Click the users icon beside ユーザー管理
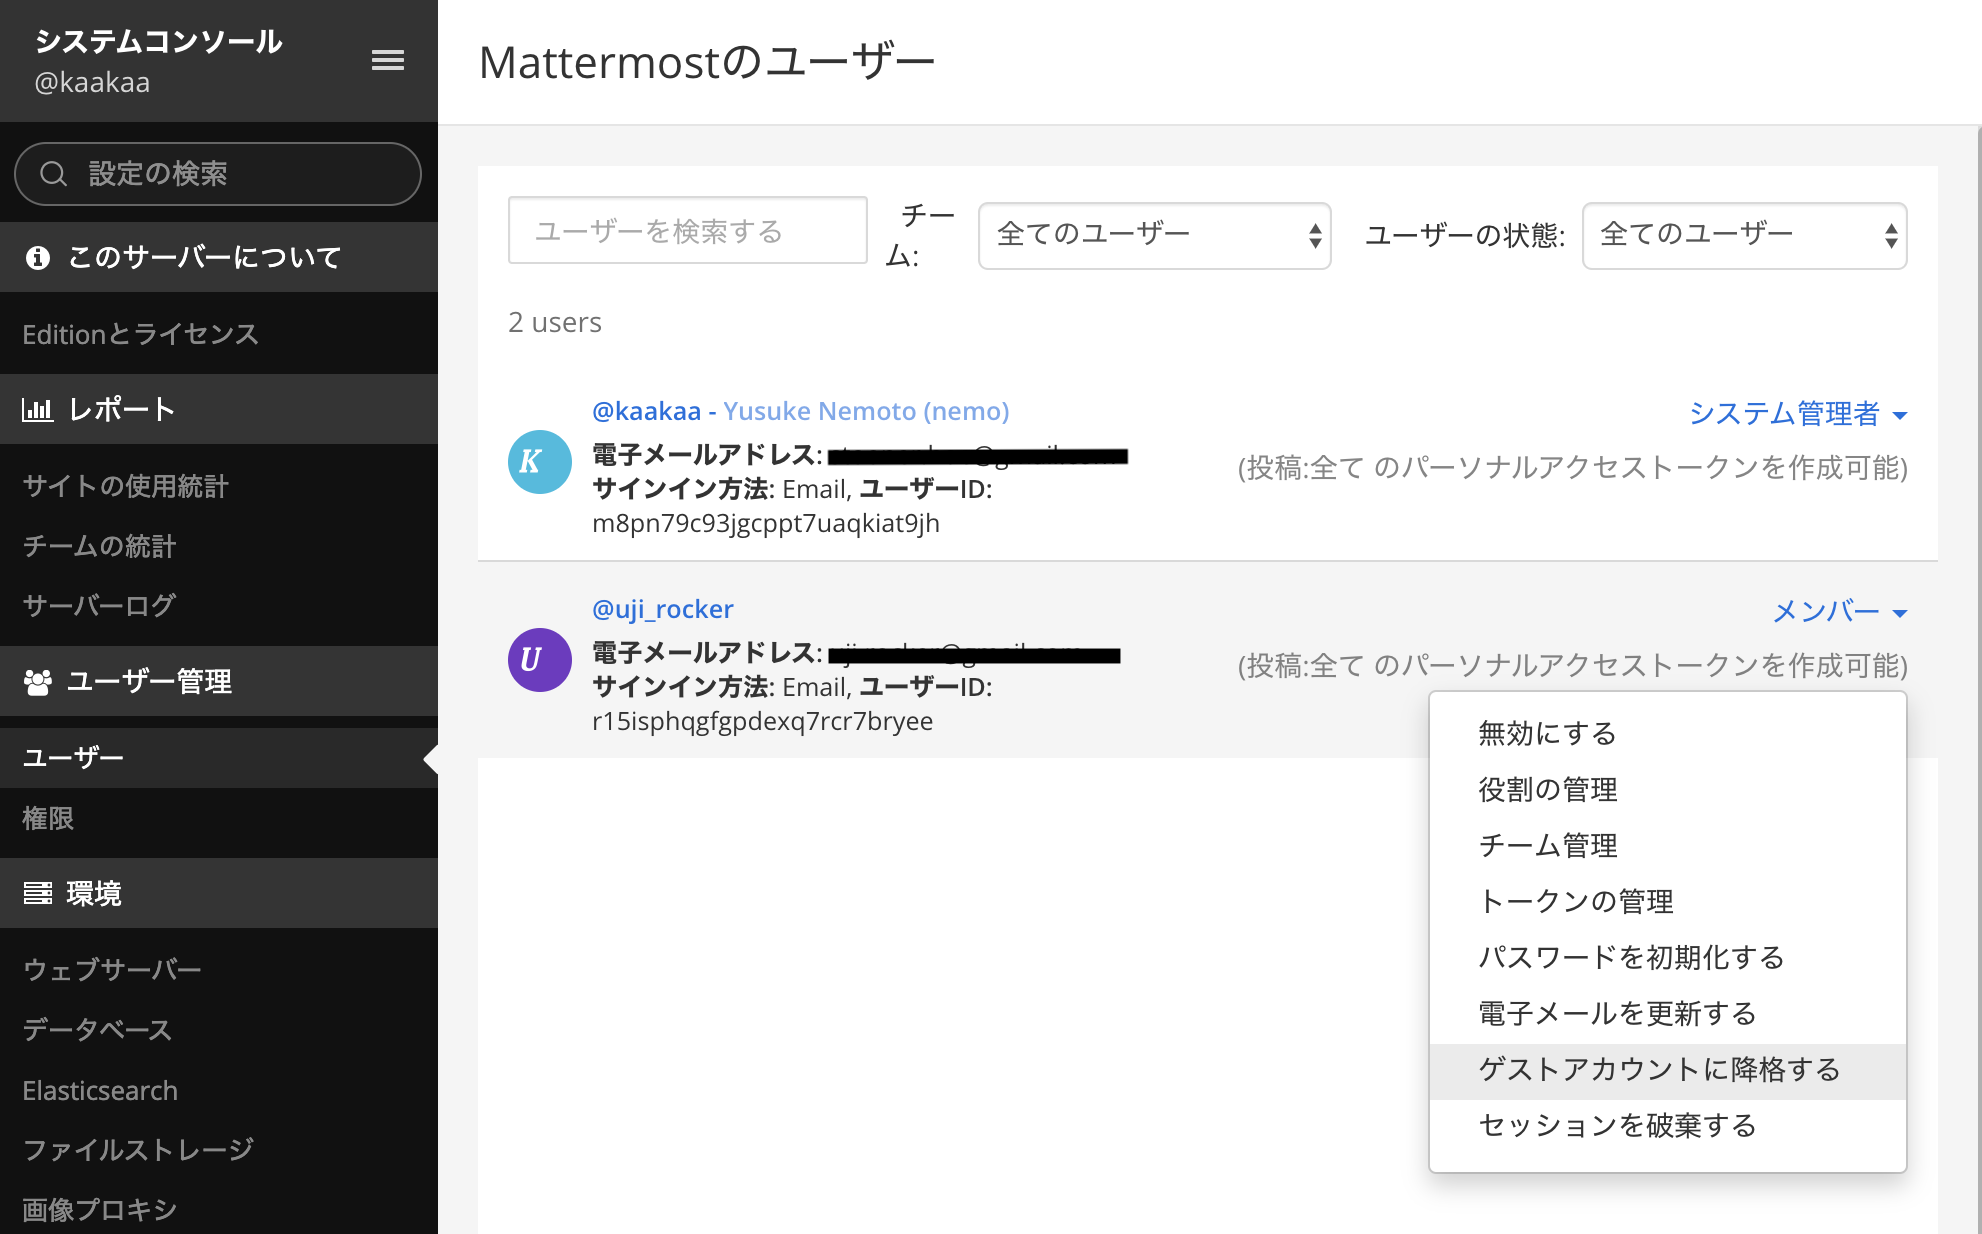This screenshot has width=1982, height=1234. [x=38, y=682]
